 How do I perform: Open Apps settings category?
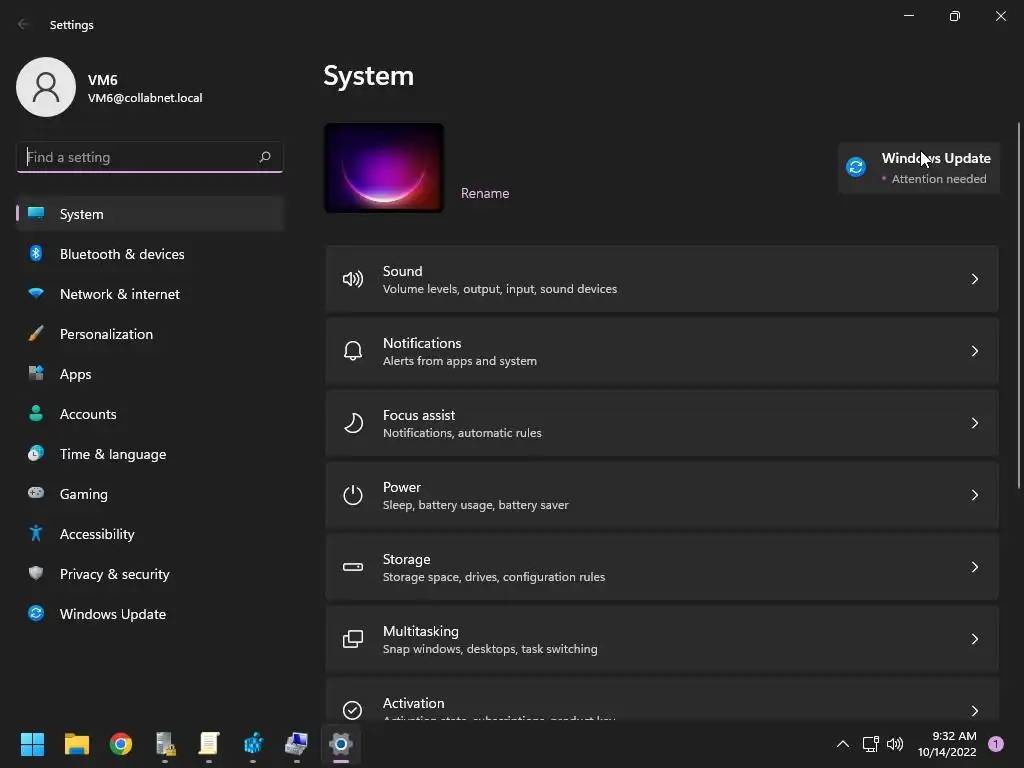coord(150,374)
